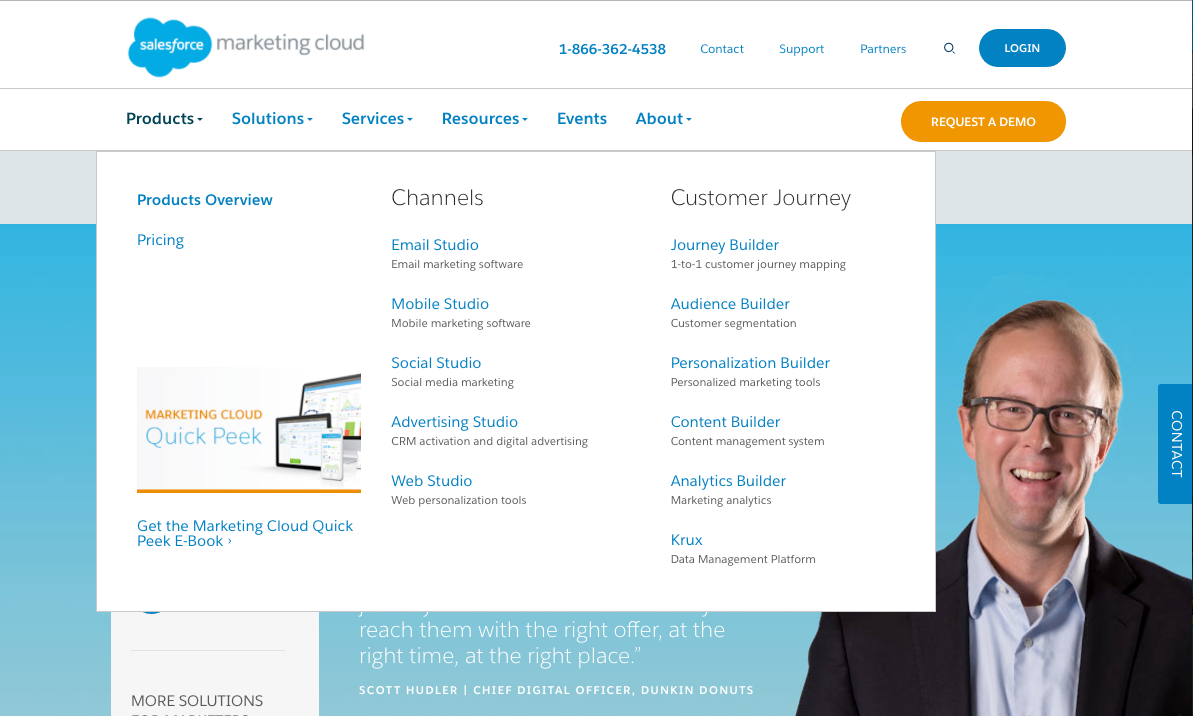Click the 'Mobile marketing software' description text
Image resolution: width=1193 pixels, height=716 pixels.
tap(460, 323)
